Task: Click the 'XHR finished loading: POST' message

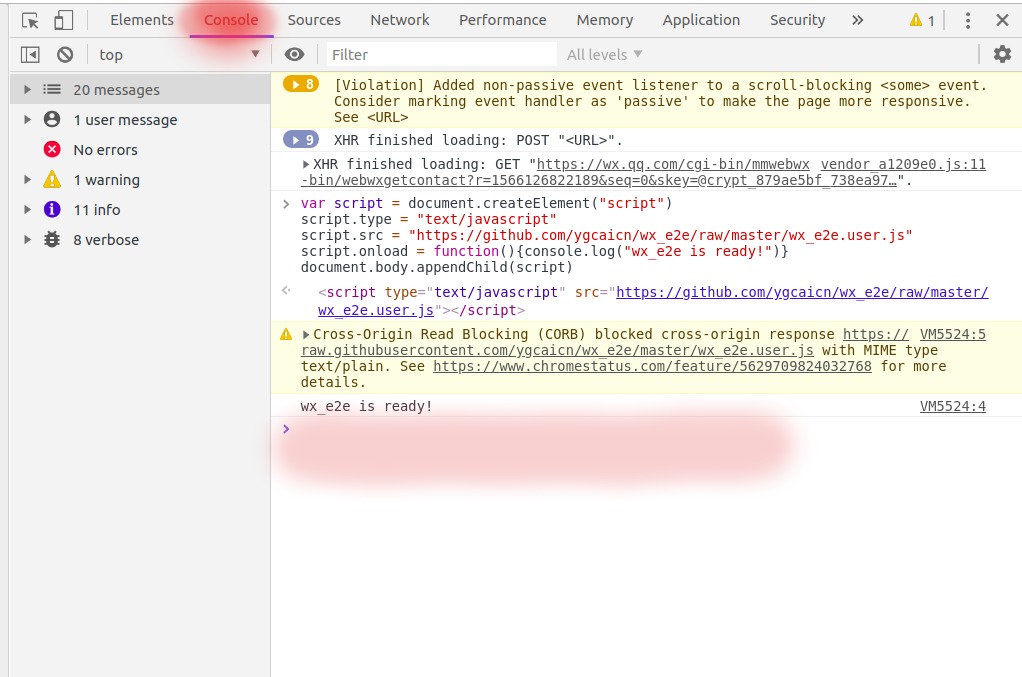Action: (478, 140)
